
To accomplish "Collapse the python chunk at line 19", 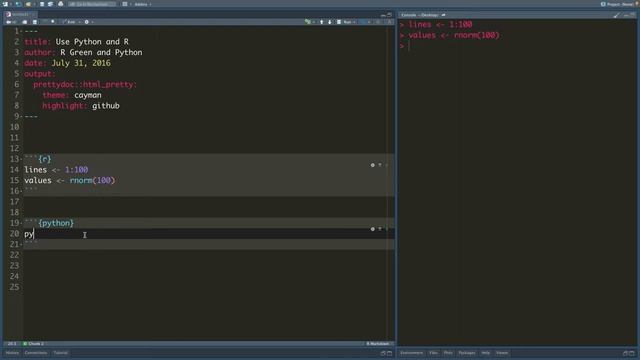I will pos(21,223).
